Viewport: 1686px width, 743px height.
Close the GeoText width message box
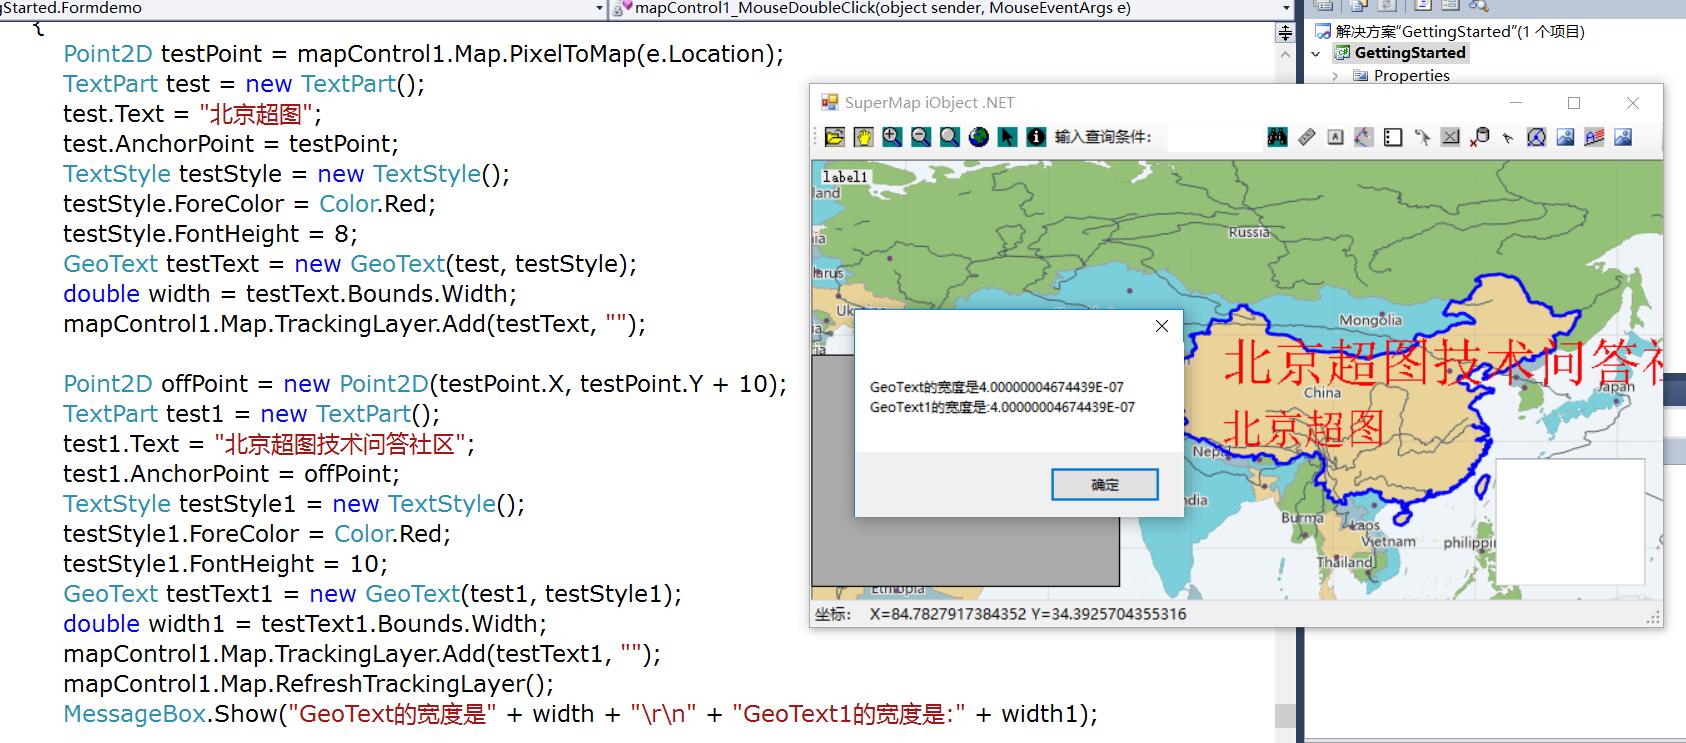click(1162, 326)
